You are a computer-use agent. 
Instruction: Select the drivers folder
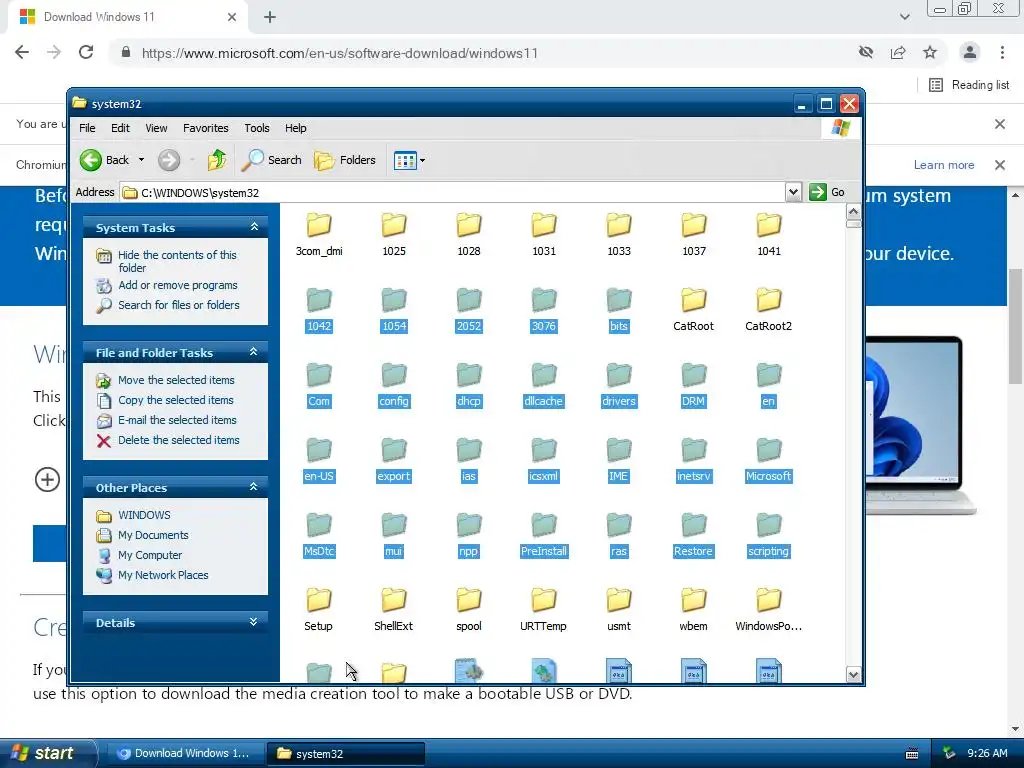click(x=618, y=384)
